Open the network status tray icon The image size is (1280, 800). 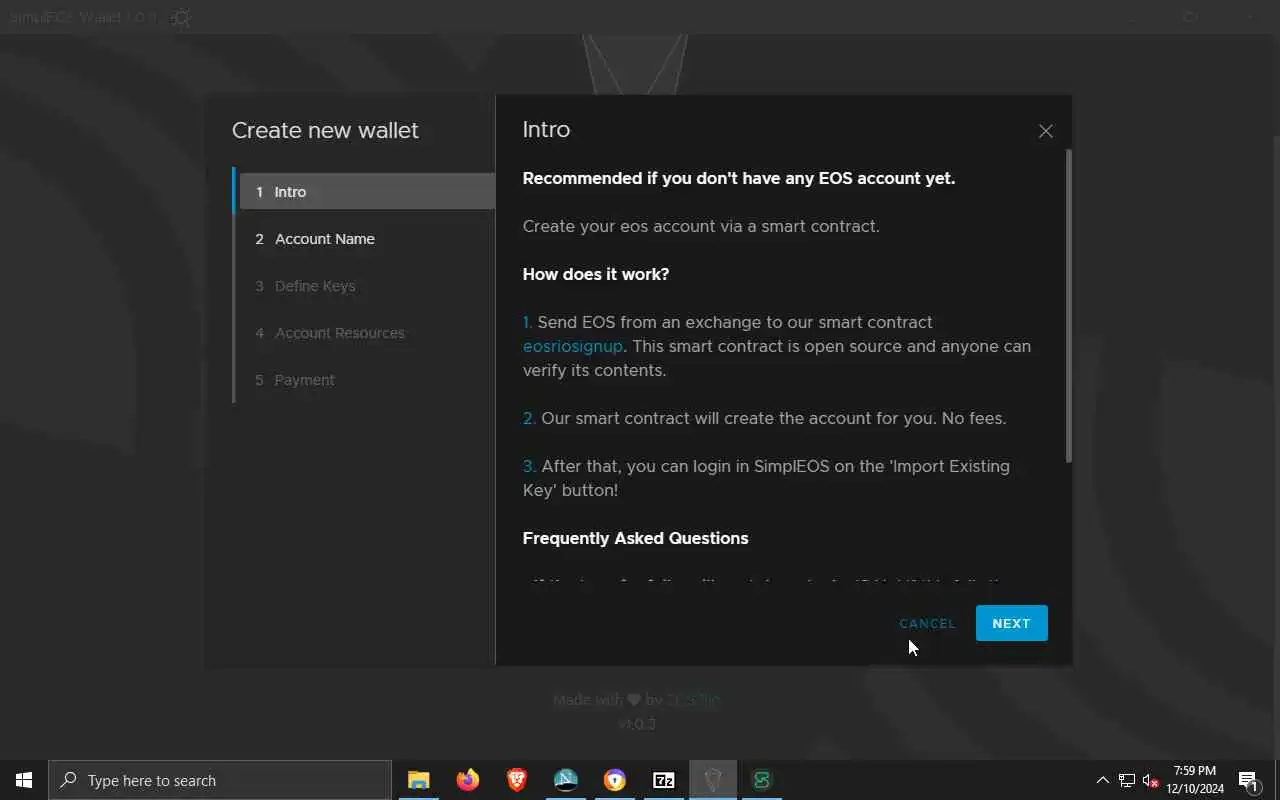click(1127, 780)
